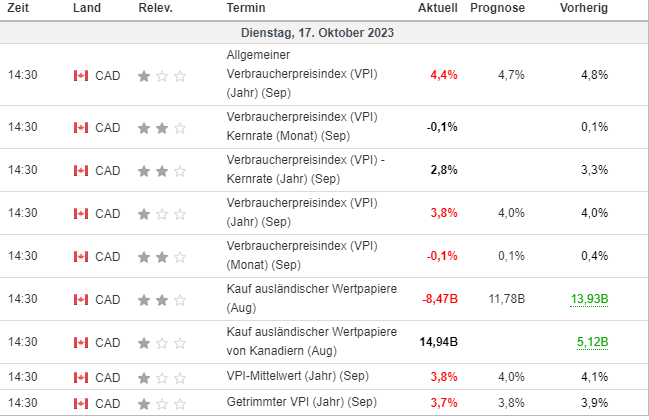Click Canadian flag in Verbraucherpreisindex (Monat) row
649x420 pixels.
click(x=81, y=255)
